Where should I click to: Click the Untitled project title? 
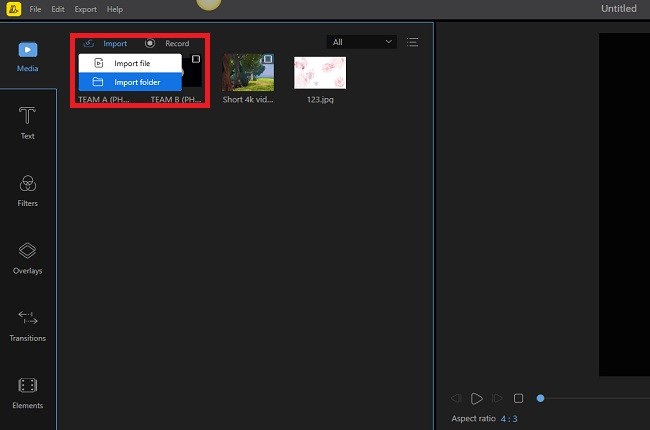click(x=618, y=8)
